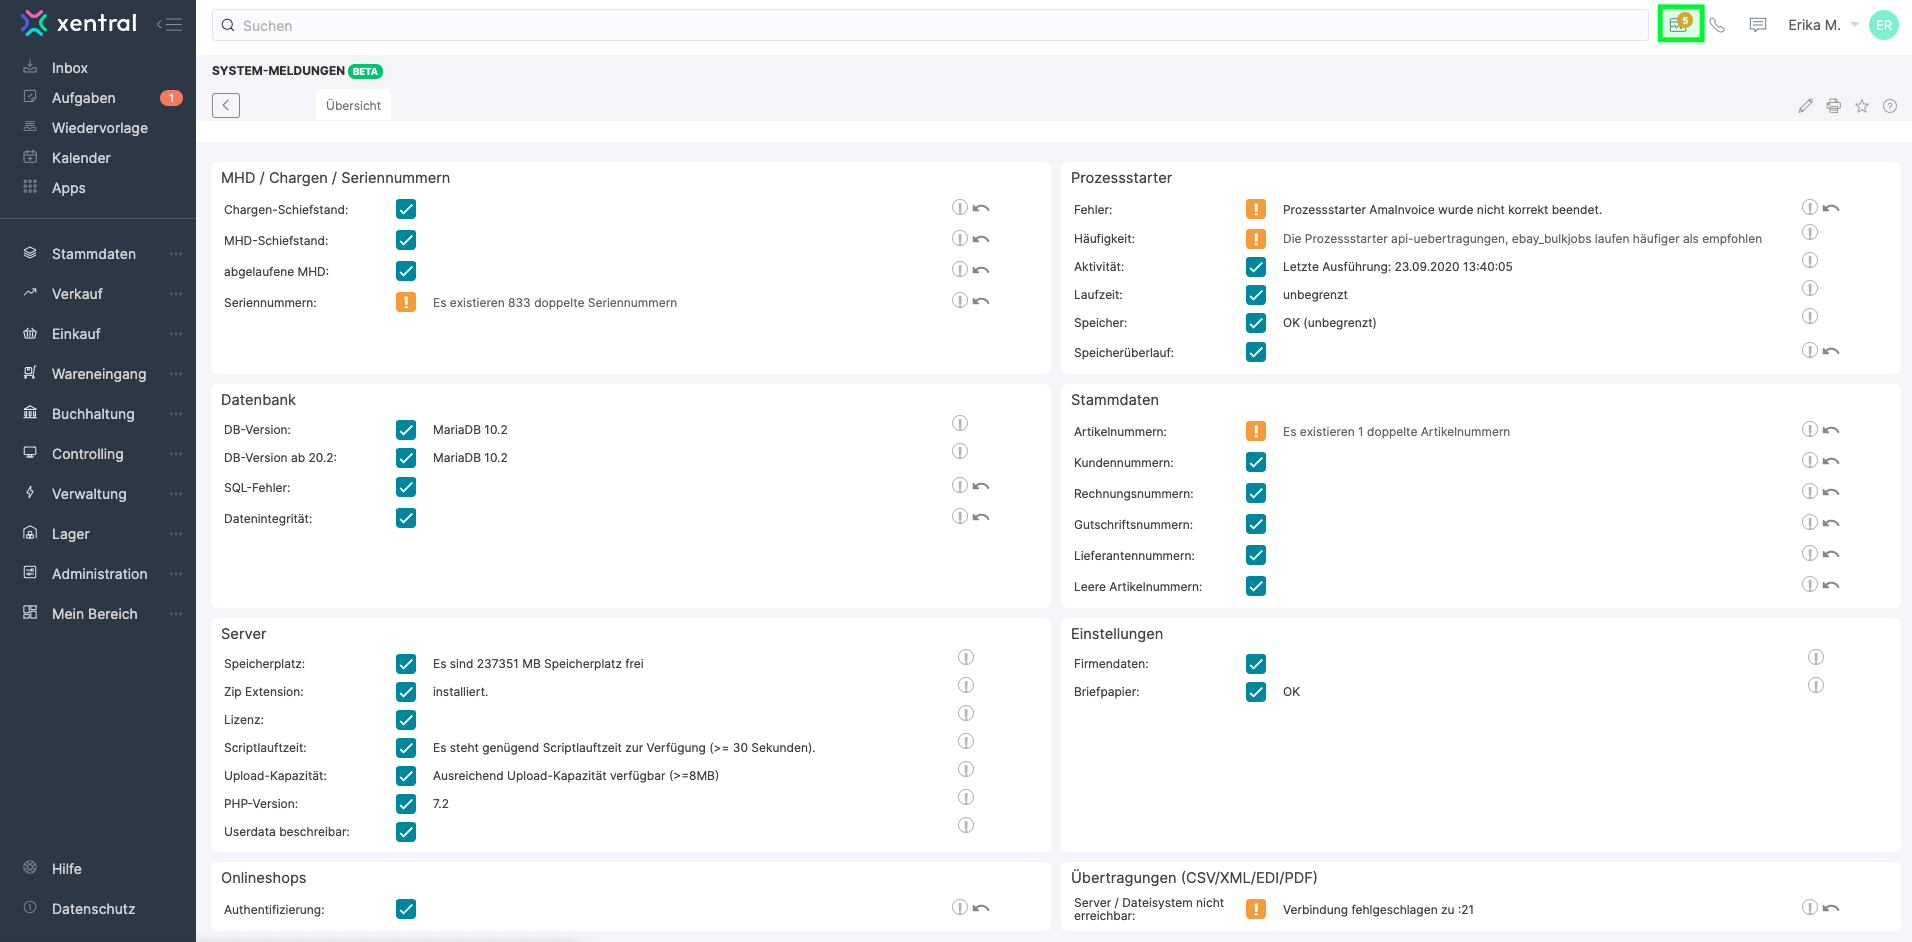Click the phone icon in header

(1717, 25)
